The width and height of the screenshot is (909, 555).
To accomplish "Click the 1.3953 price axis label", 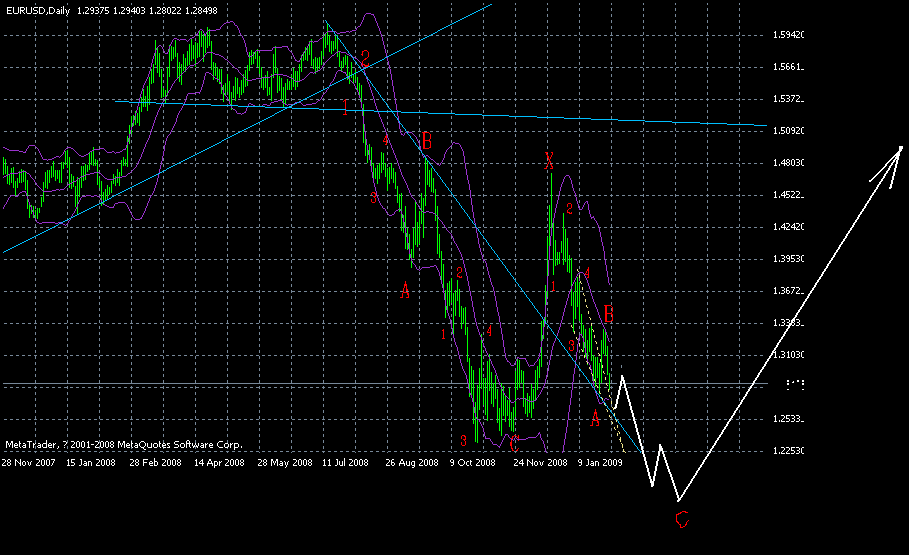I will pyautogui.click(x=788, y=258).
